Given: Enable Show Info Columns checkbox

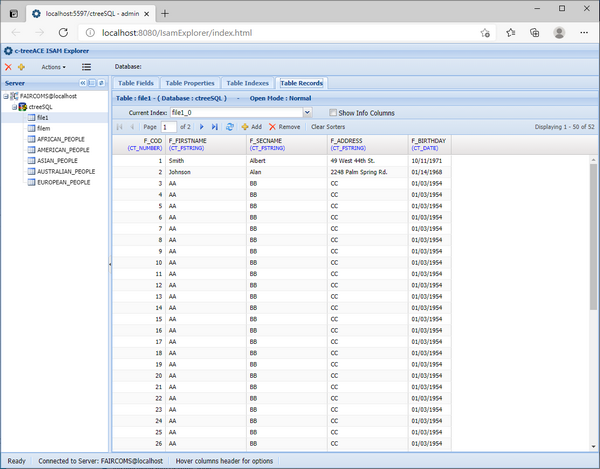Looking at the screenshot, I should (x=334, y=113).
